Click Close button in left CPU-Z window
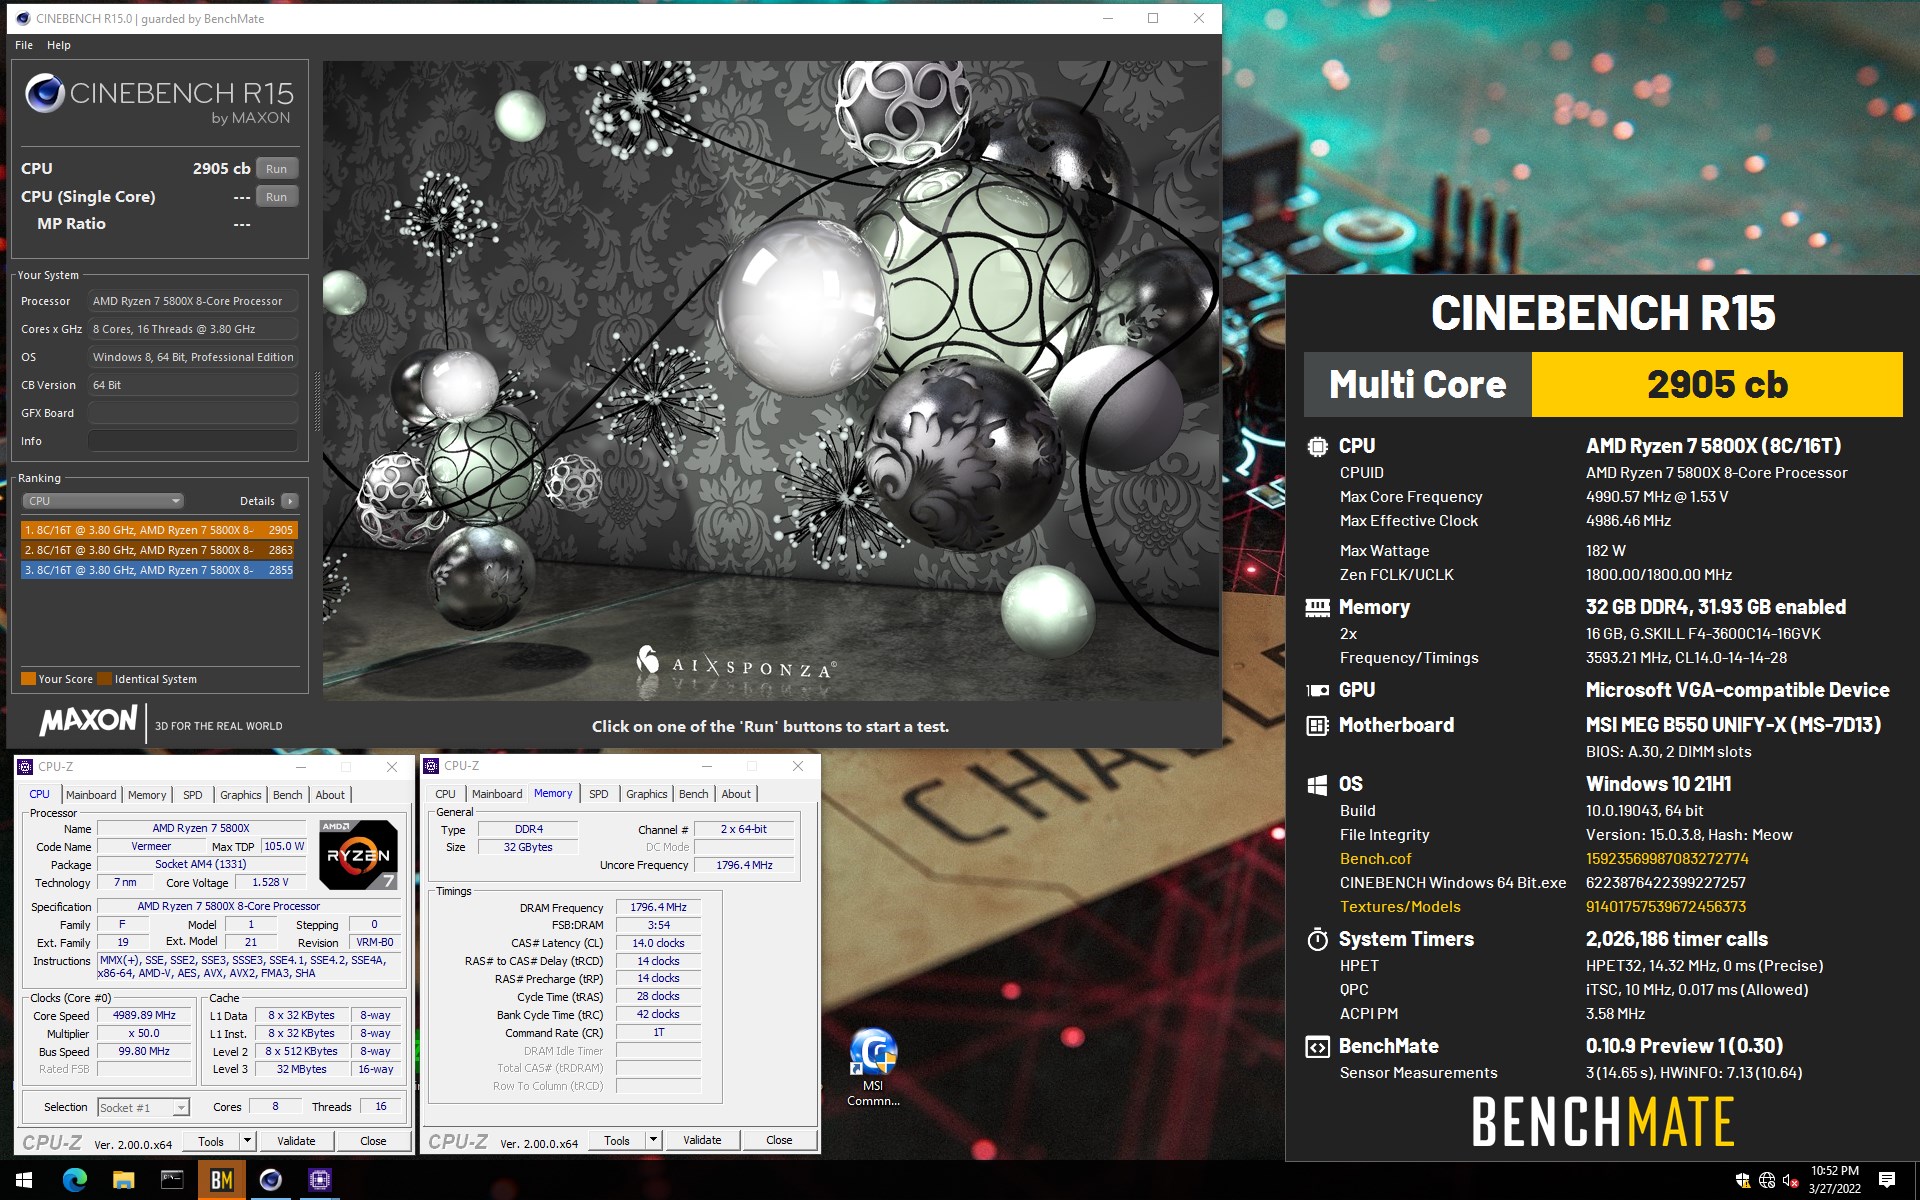The height and width of the screenshot is (1200, 1920). click(373, 1141)
